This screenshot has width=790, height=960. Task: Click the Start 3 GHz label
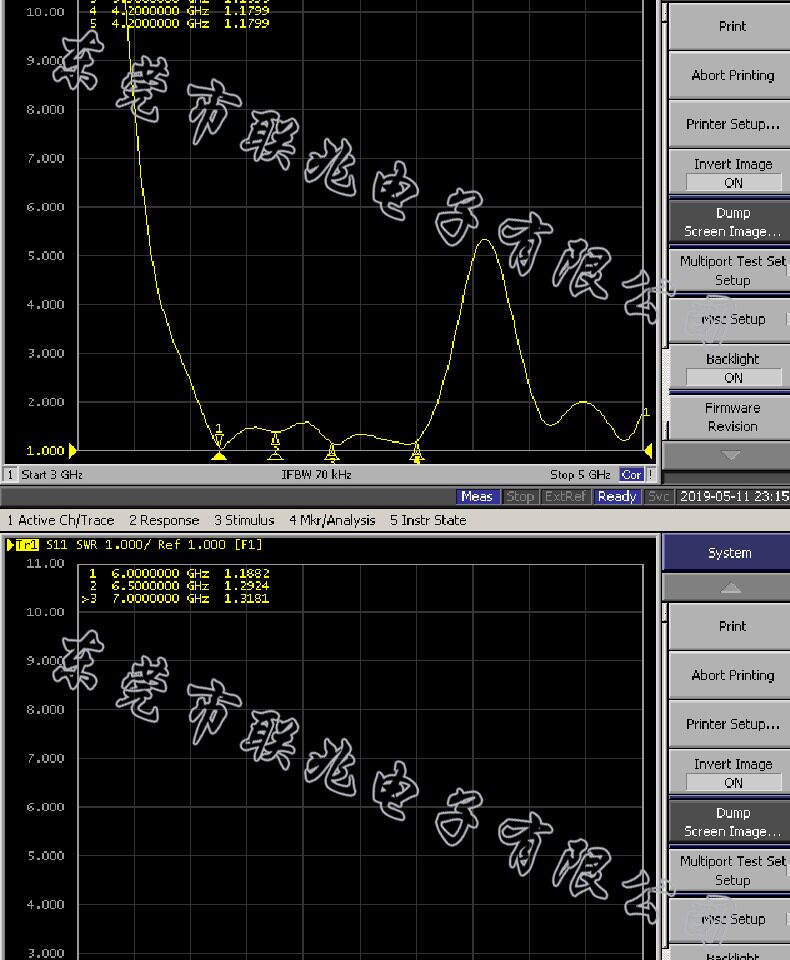coord(52,474)
